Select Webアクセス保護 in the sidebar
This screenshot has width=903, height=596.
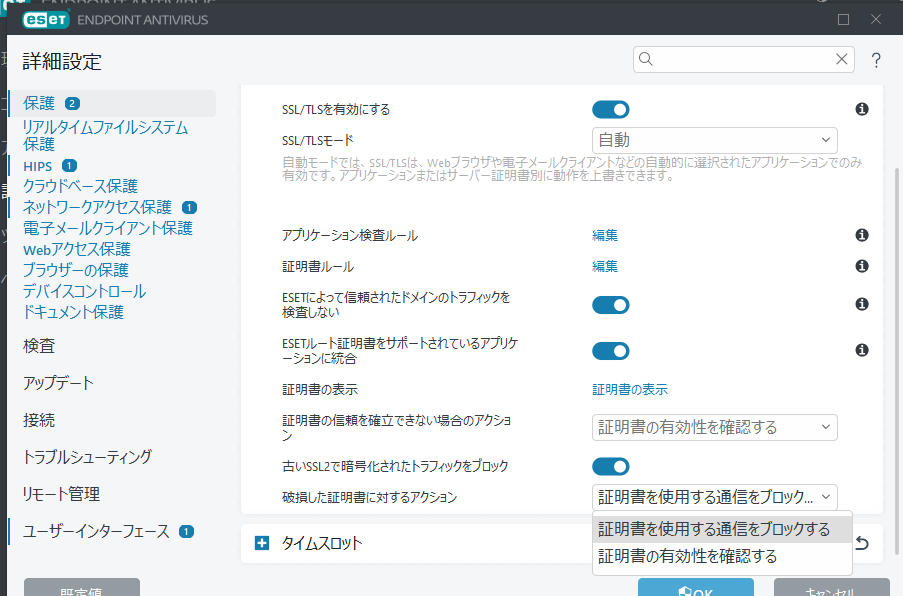77,249
